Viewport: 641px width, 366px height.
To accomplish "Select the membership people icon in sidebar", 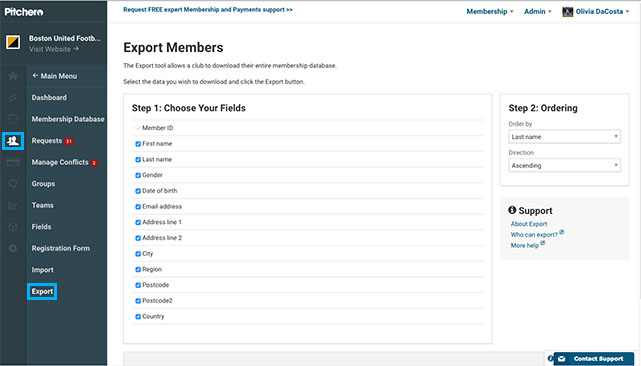I will tap(13, 141).
